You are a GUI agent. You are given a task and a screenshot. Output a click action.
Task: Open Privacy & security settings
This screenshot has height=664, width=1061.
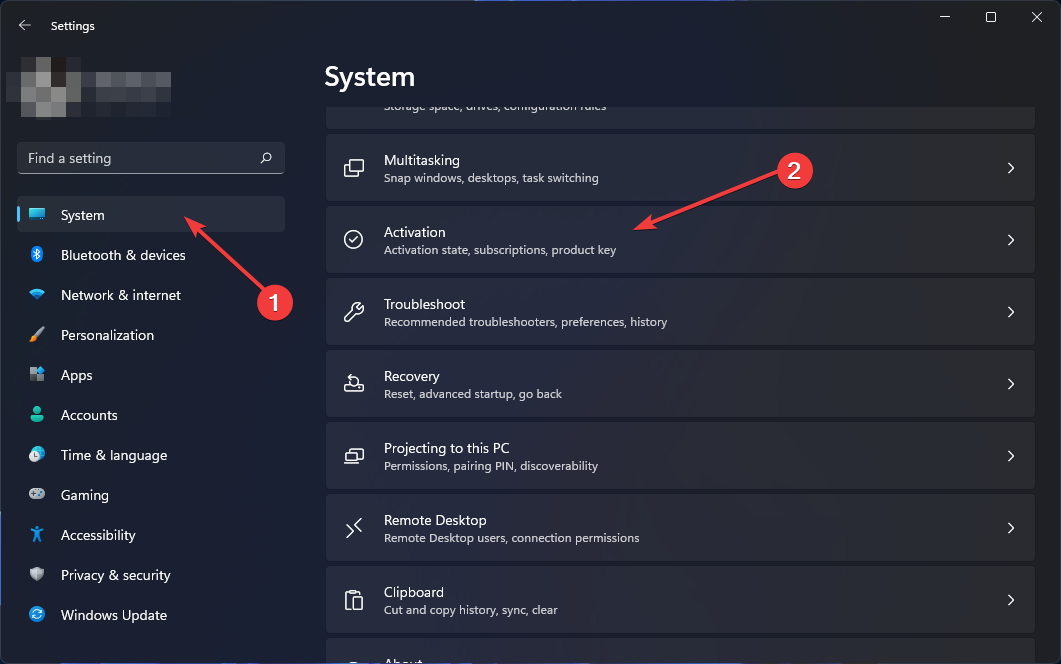pos(151,574)
